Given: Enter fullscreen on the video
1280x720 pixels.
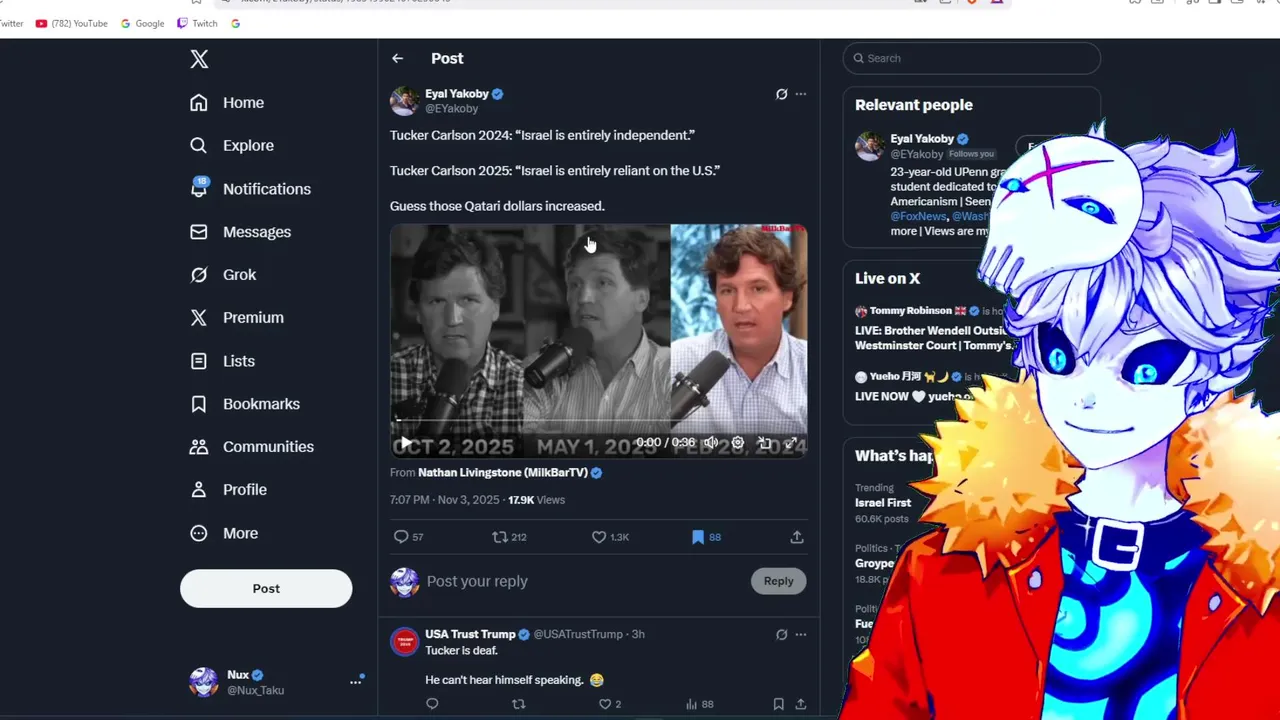Looking at the screenshot, I should [791, 442].
